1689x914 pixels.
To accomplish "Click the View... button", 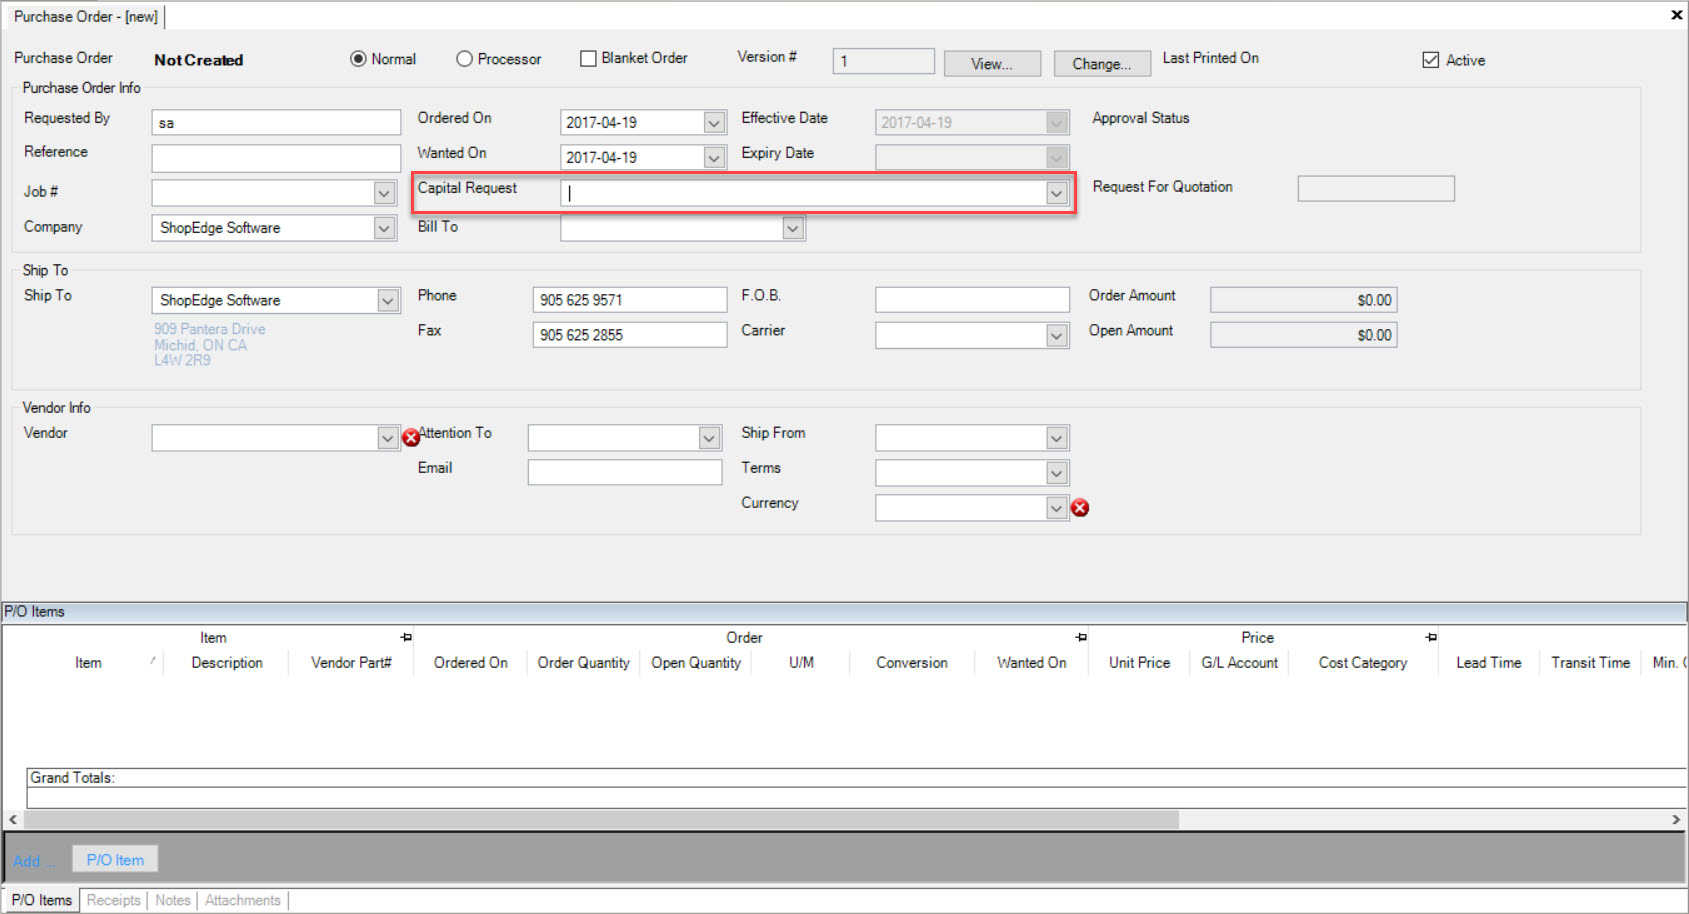I will coord(992,64).
